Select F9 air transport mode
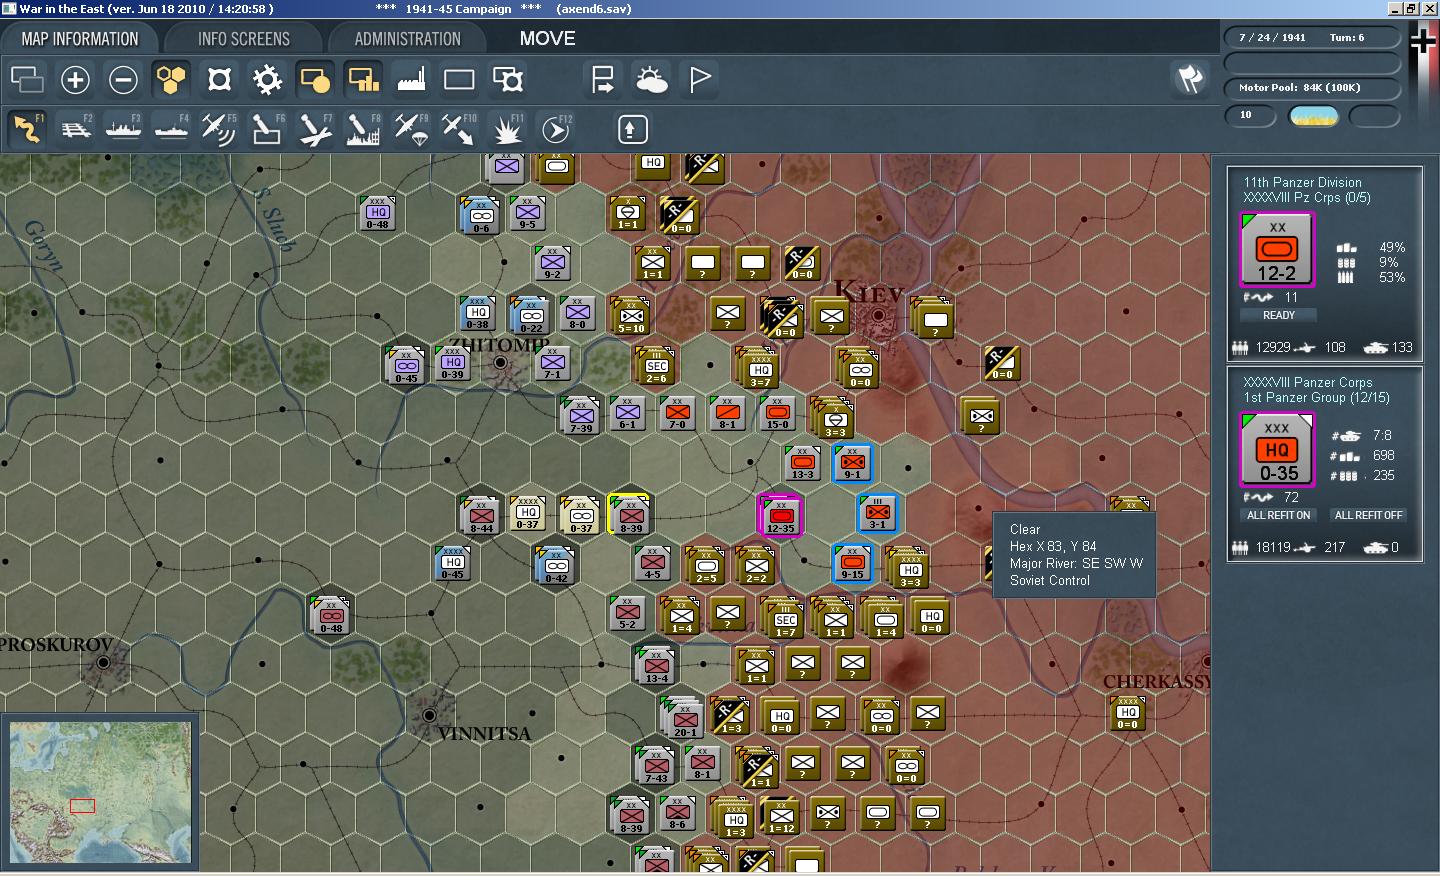 point(411,129)
